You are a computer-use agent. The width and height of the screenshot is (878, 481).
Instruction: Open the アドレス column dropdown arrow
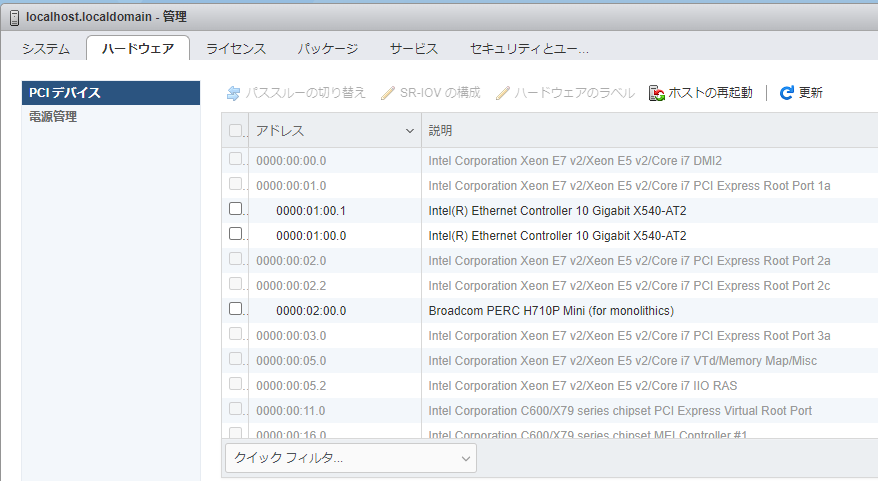tap(410, 131)
